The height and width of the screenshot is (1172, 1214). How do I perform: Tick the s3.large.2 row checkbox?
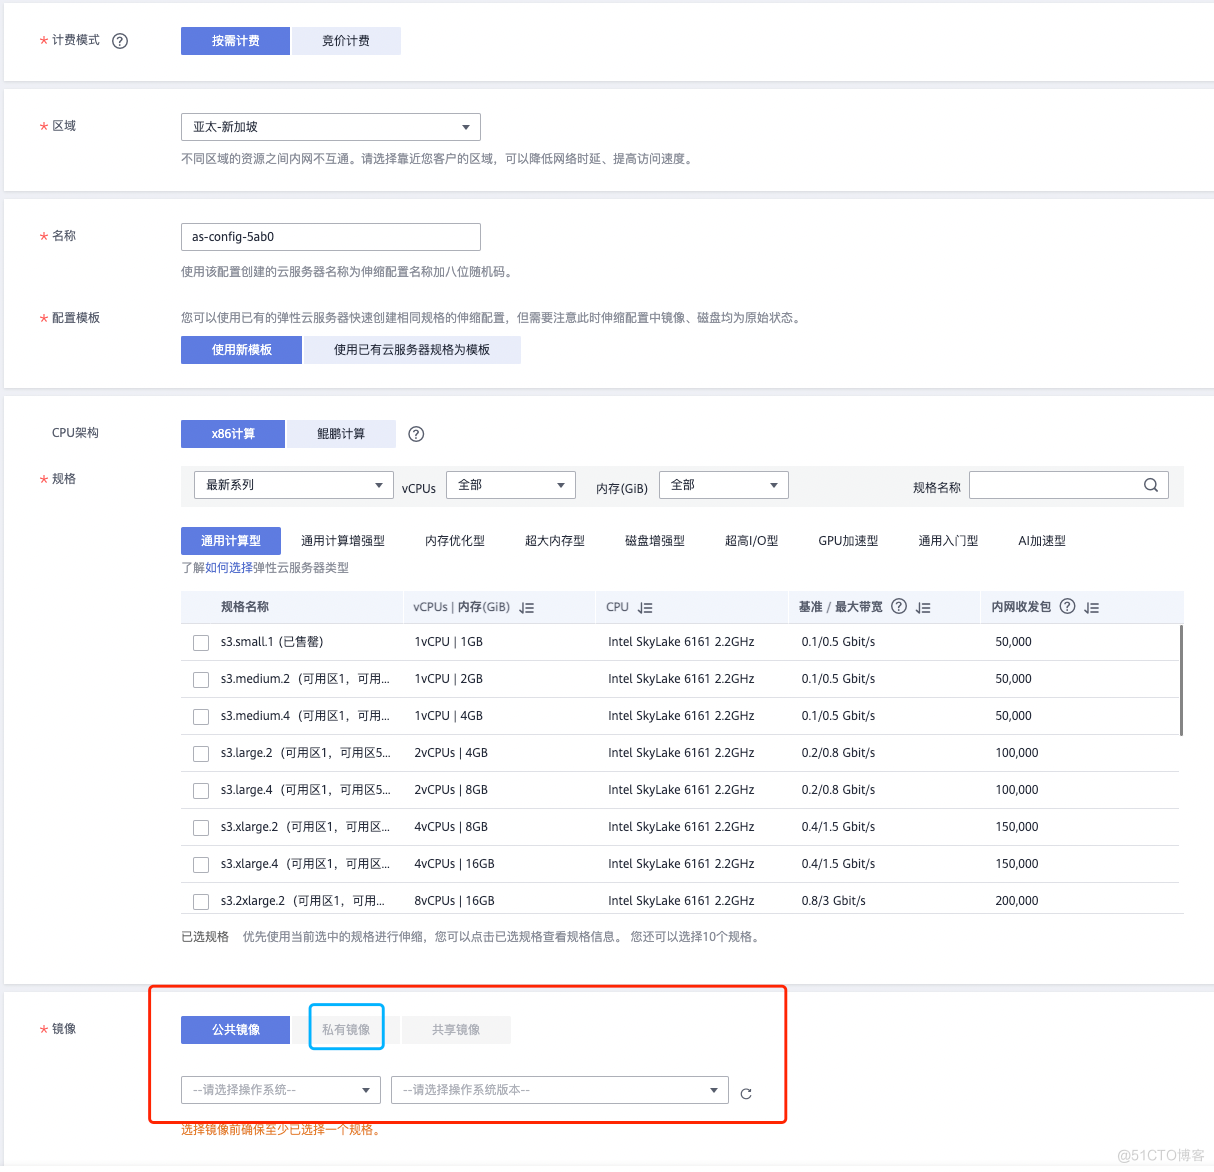[x=201, y=754]
